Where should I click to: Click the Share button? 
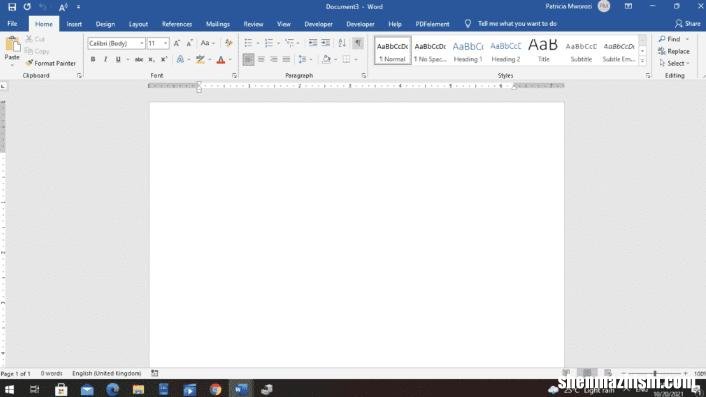pos(688,24)
